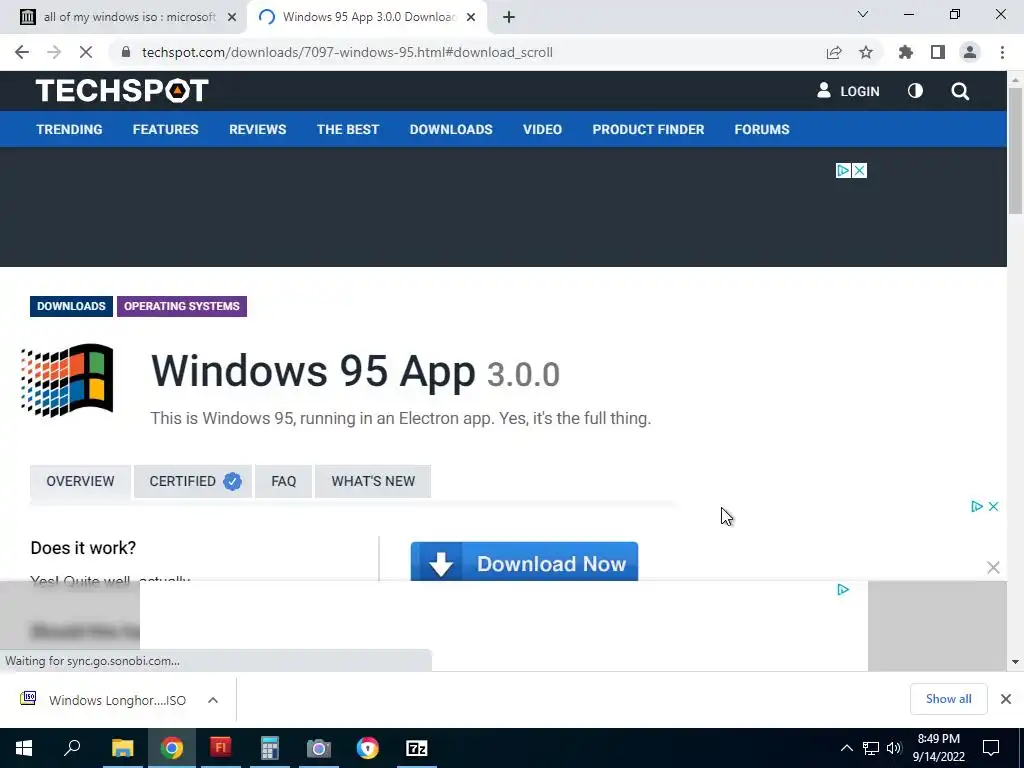The width and height of the screenshot is (1024, 768).
Task: Toggle TechSpot dark mode contrast icon
Action: click(x=915, y=91)
